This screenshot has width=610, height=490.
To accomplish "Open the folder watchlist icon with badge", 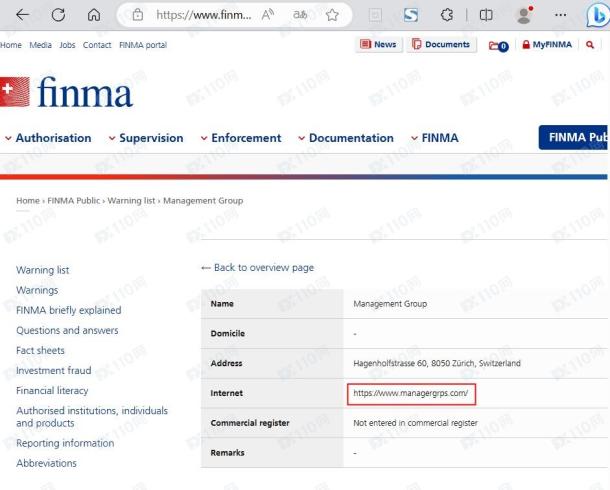I will point(498,46).
